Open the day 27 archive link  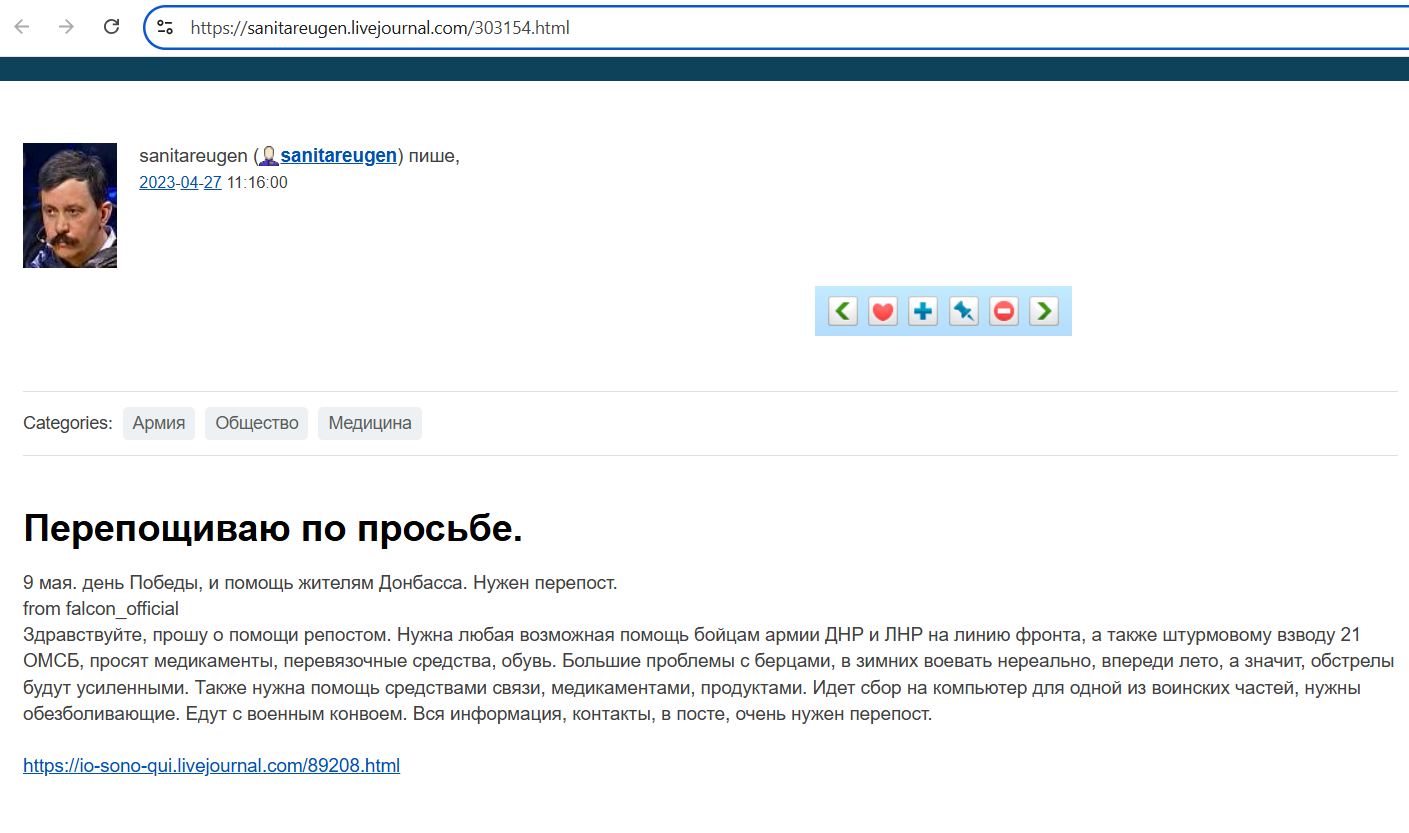(x=213, y=182)
